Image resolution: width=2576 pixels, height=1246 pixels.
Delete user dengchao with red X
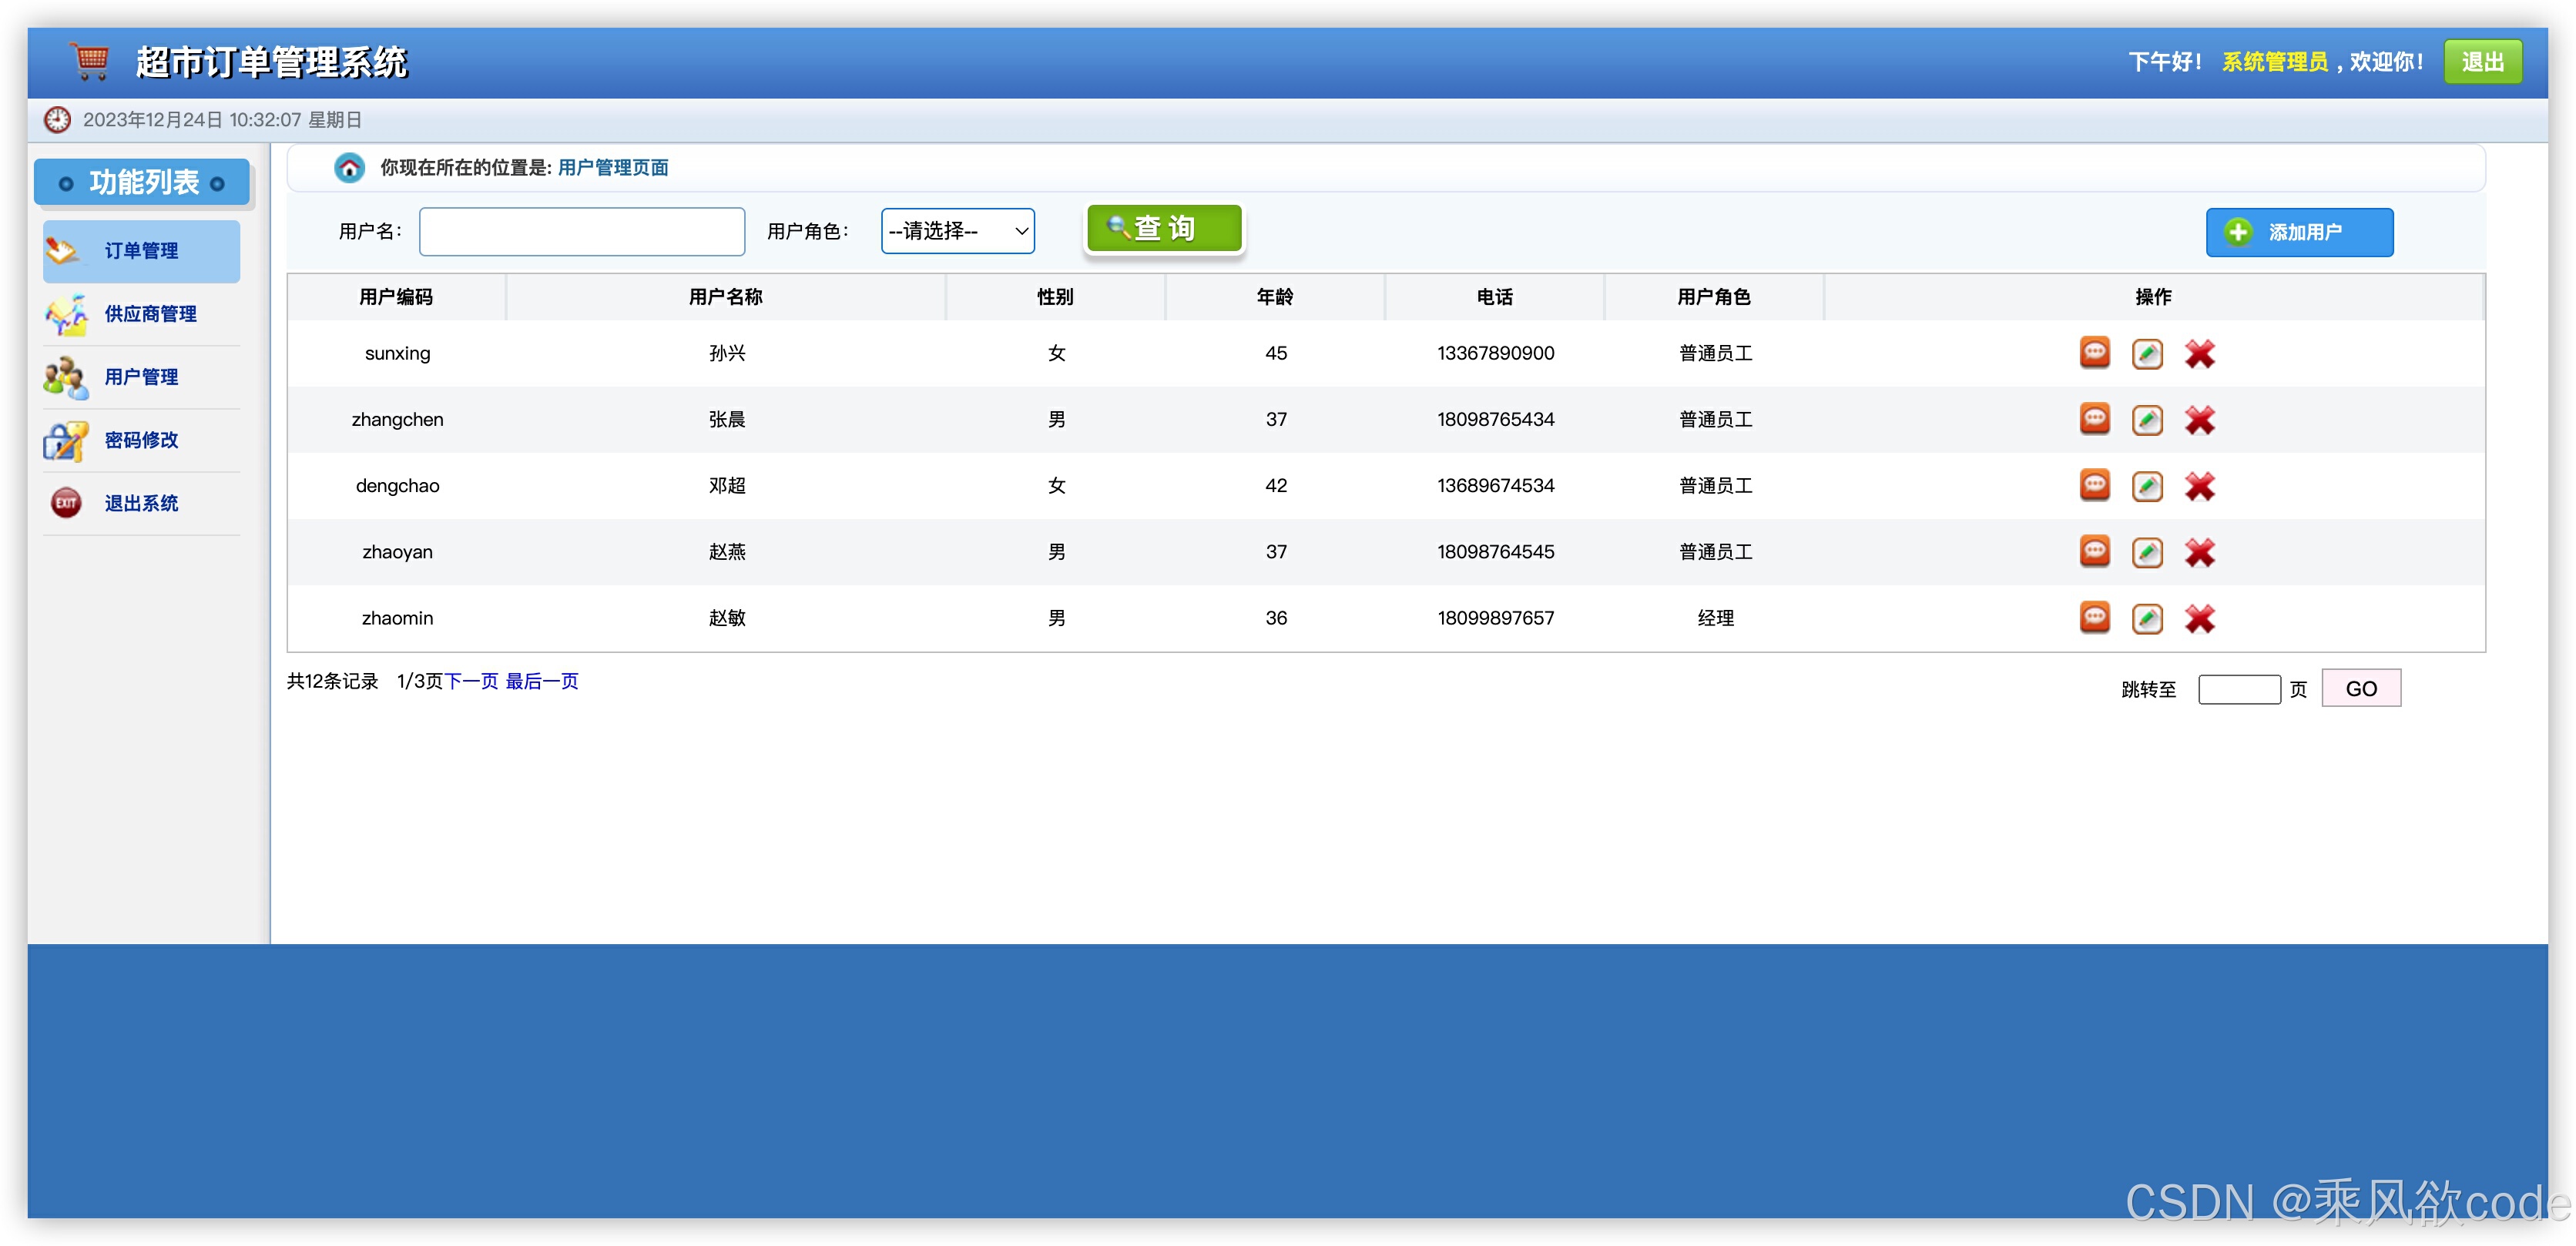pos(2199,486)
